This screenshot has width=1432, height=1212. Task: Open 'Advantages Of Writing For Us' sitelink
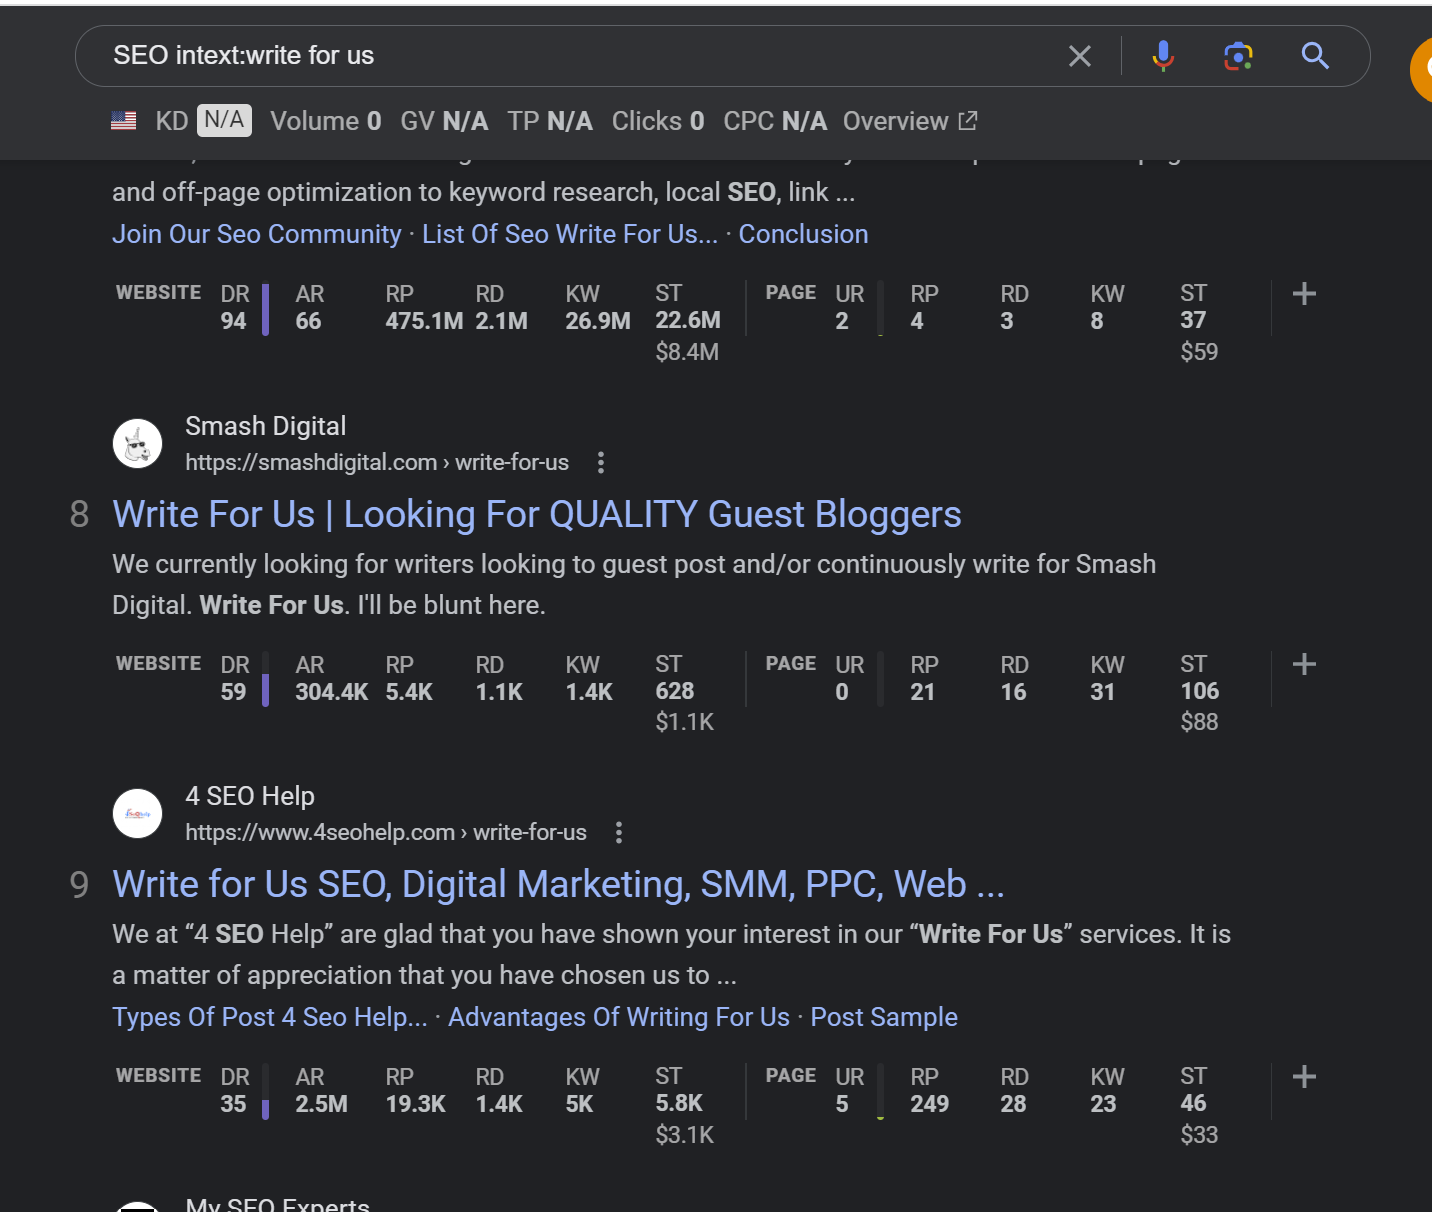coord(619,1017)
